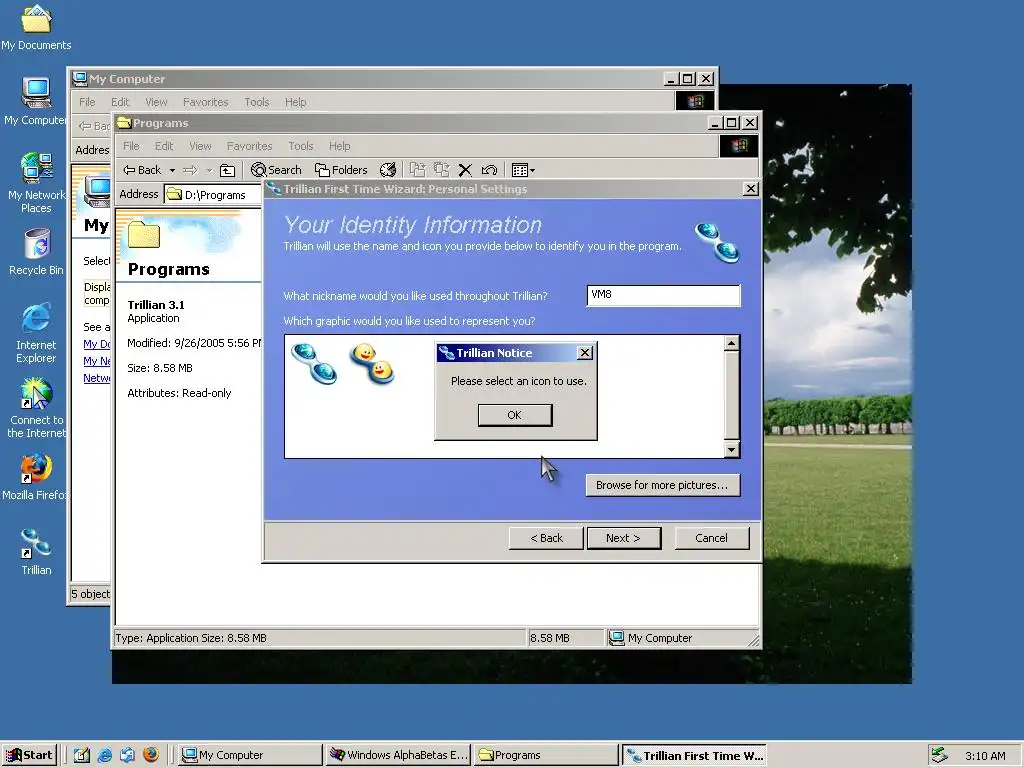The height and width of the screenshot is (768, 1024).
Task: Click Firefox quick launch icon
Action: 151,755
